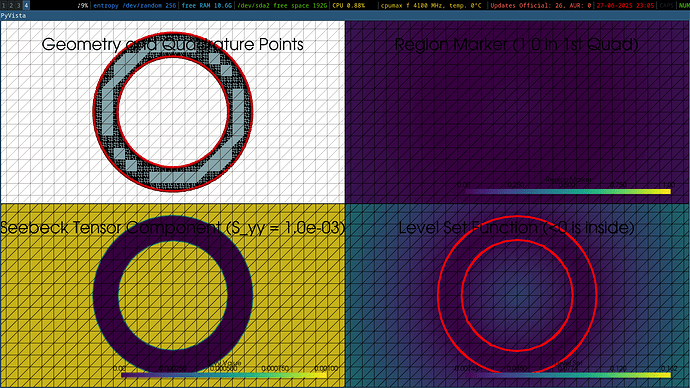This screenshot has height=388, width=690.
Task: Click the Geometry and Quadrature Points title
Action: tap(172, 44)
